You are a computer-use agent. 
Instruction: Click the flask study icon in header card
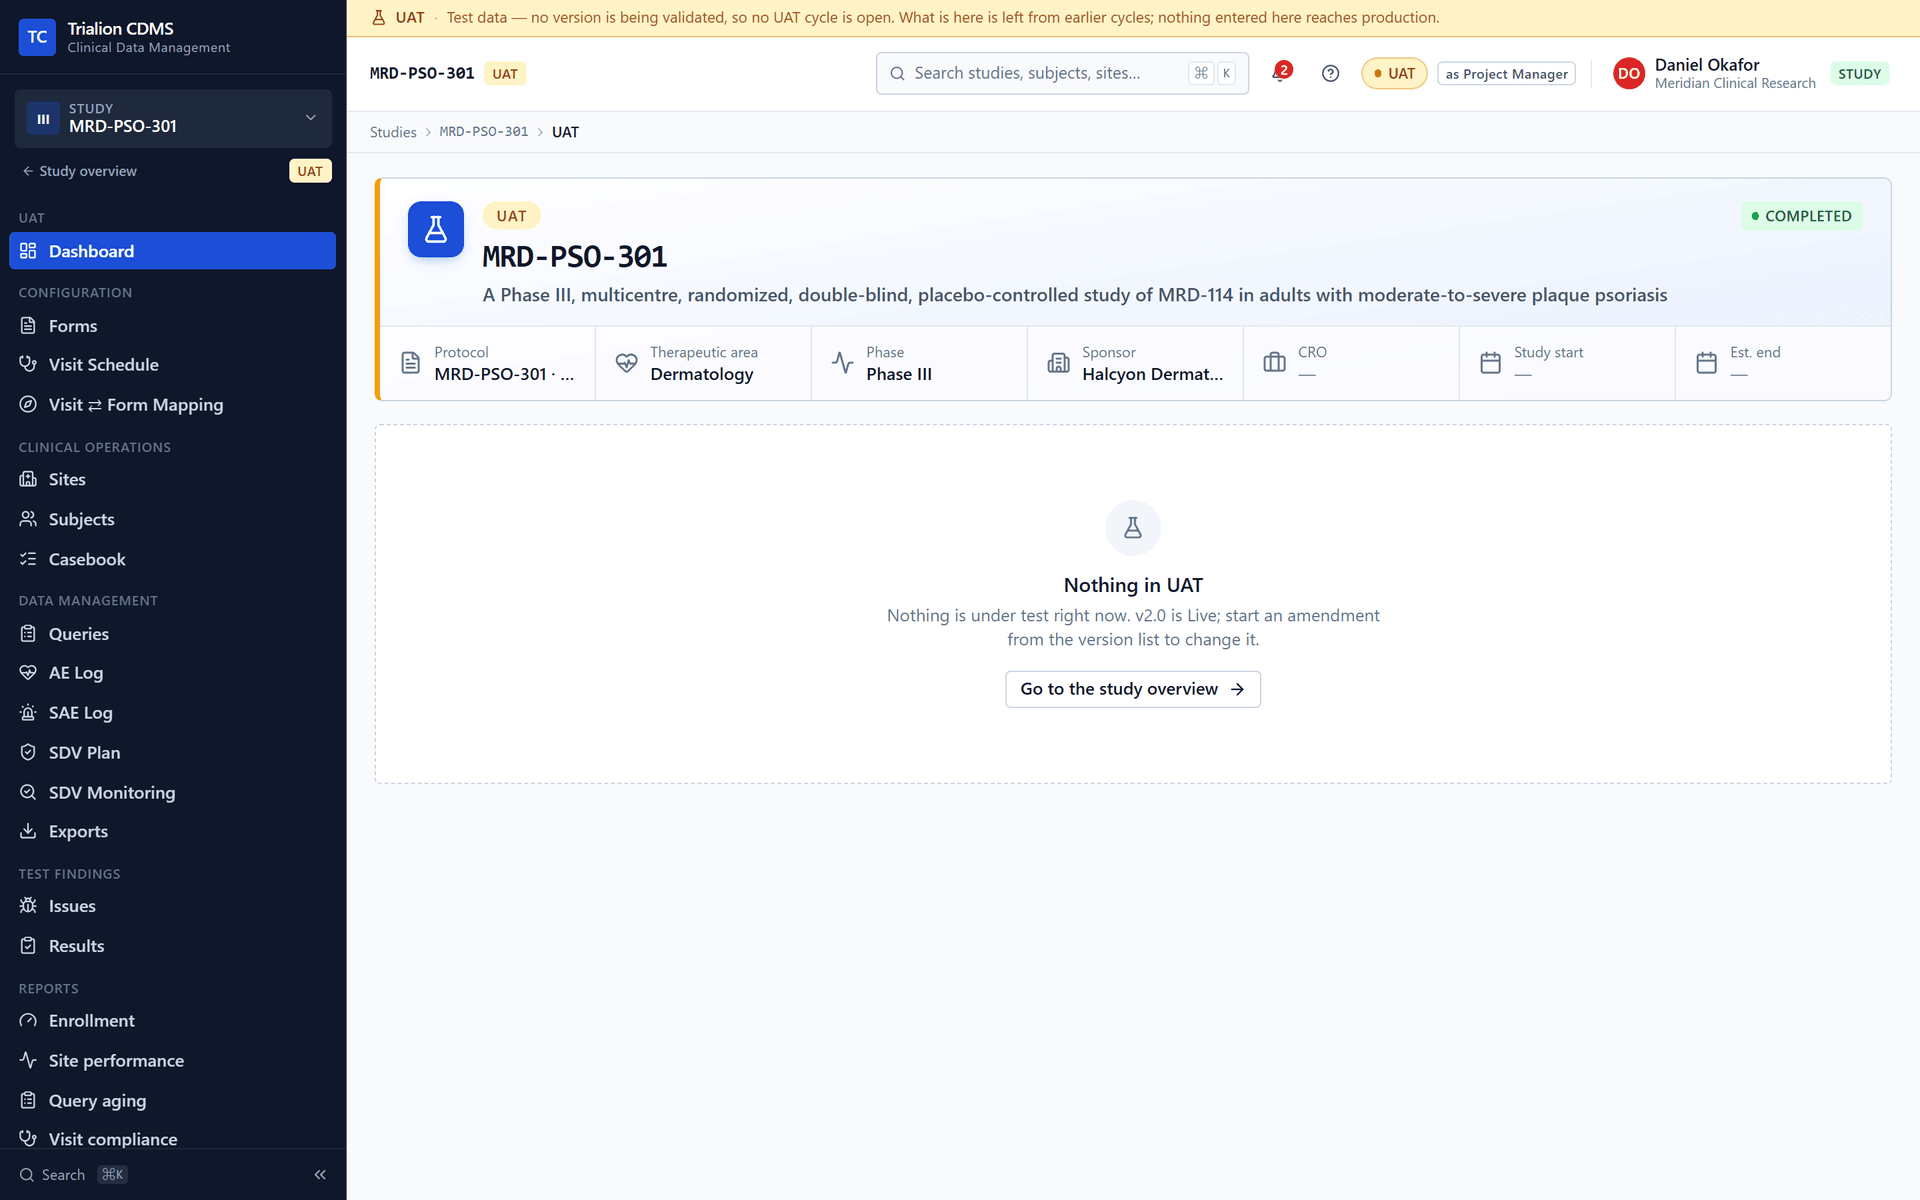click(x=436, y=229)
